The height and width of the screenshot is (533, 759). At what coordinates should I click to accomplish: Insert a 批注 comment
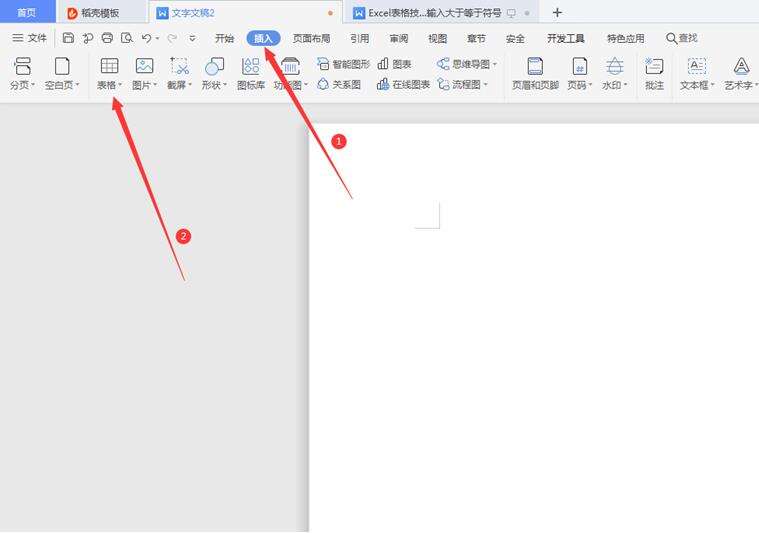pyautogui.click(x=654, y=73)
